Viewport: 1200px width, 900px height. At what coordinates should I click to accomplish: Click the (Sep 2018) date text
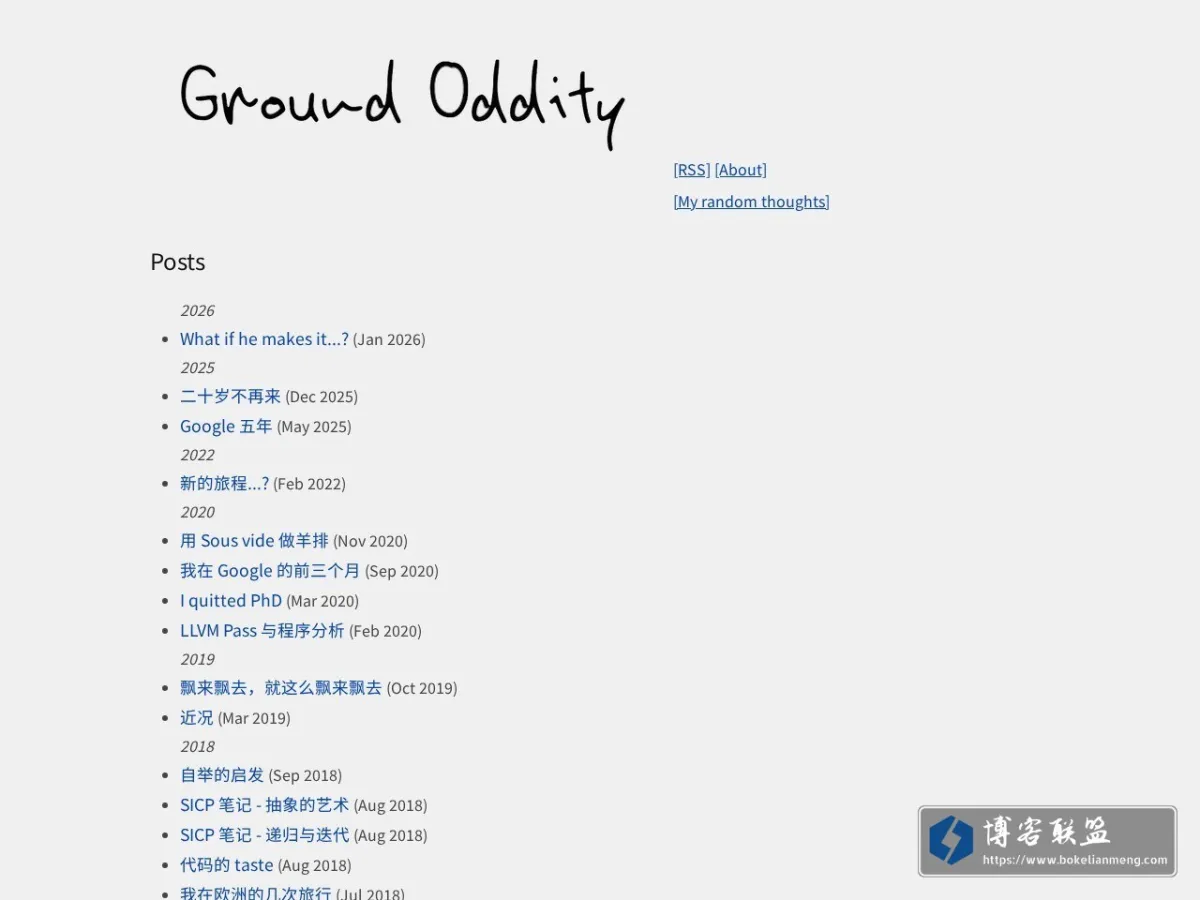tap(305, 774)
